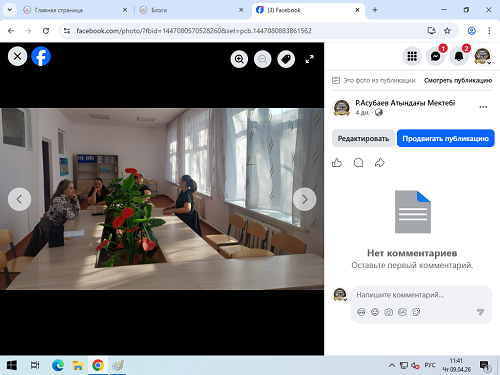Screen dimensions: 500x375
Task: Open account profile menu at top right
Action: tap(482, 56)
